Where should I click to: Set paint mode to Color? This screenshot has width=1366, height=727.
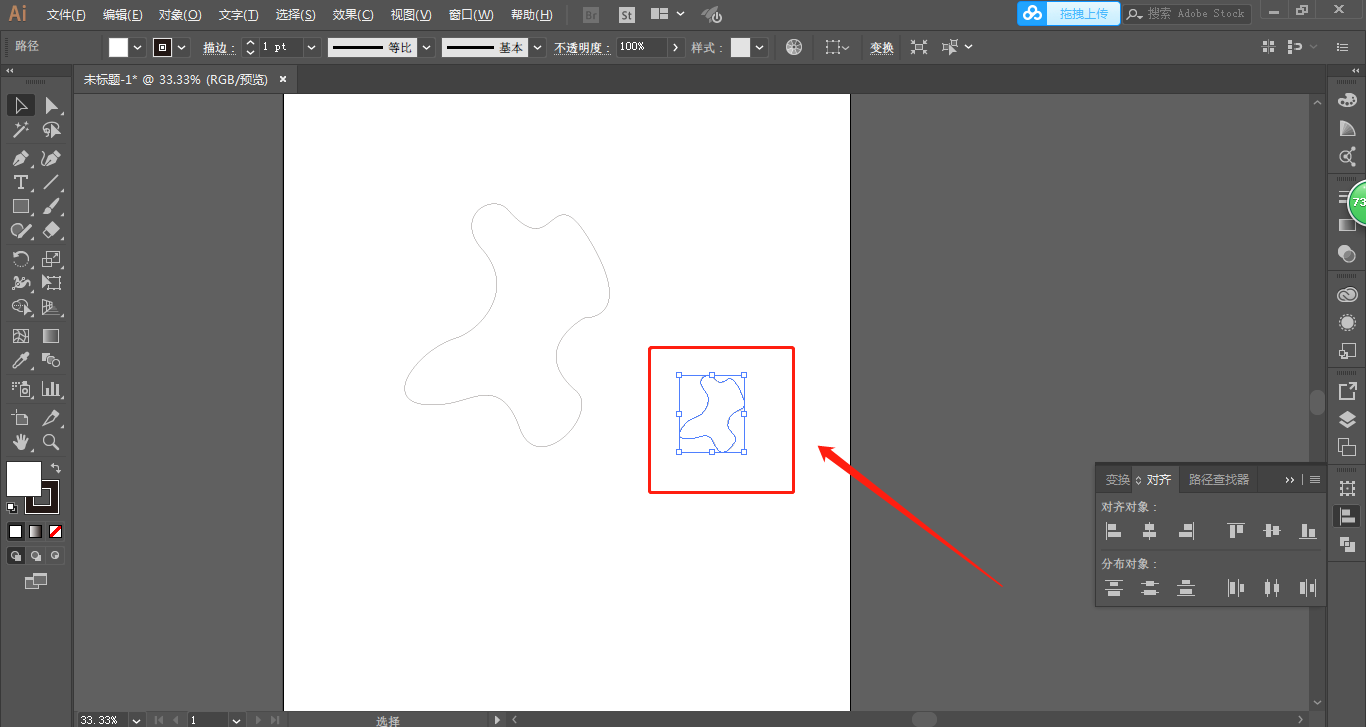coord(15,531)
